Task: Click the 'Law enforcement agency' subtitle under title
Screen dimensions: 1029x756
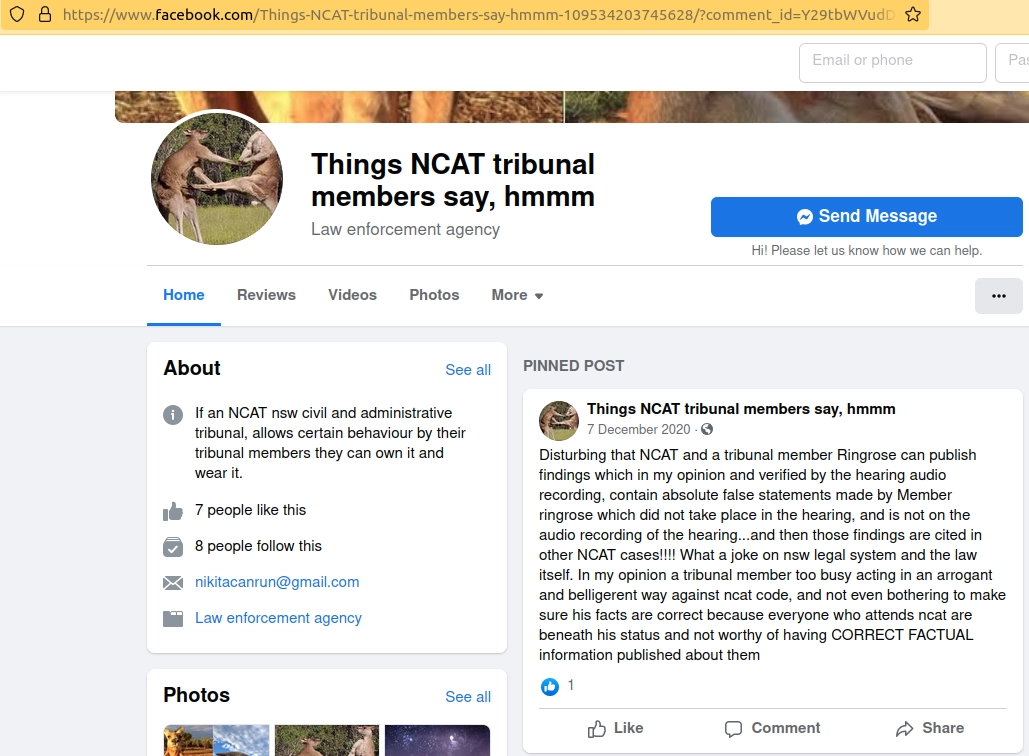Action: 406,229
